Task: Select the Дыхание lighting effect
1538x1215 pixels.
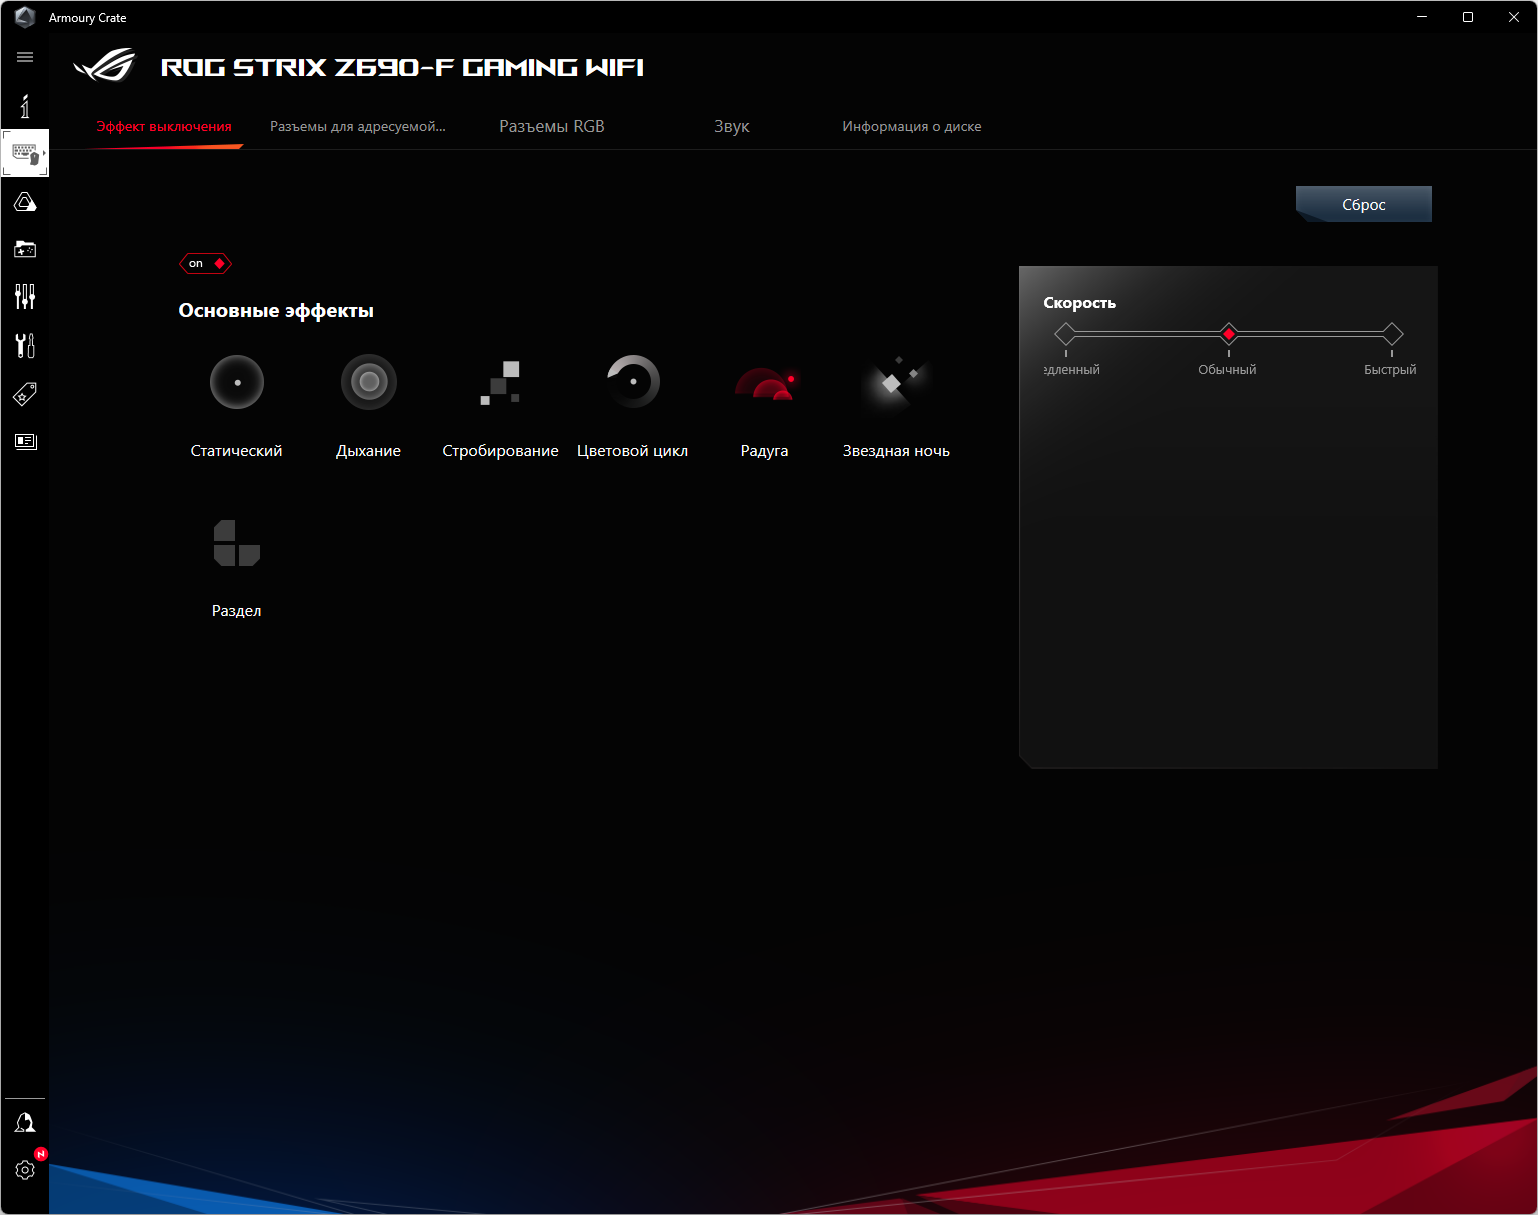Action: click(369, 406)
